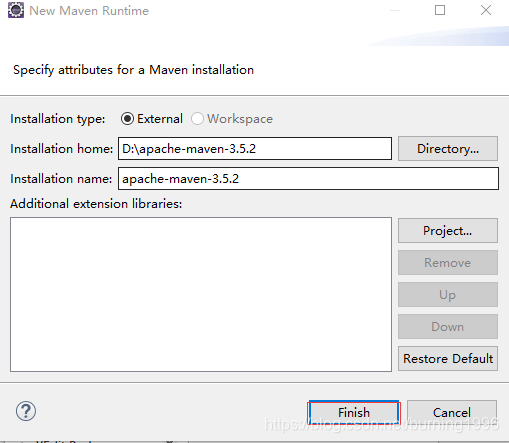Image resolution: width=509 pixels, height=443 pixels.
Task: Dismiss dialog with Cancel button
Action: 452,412
